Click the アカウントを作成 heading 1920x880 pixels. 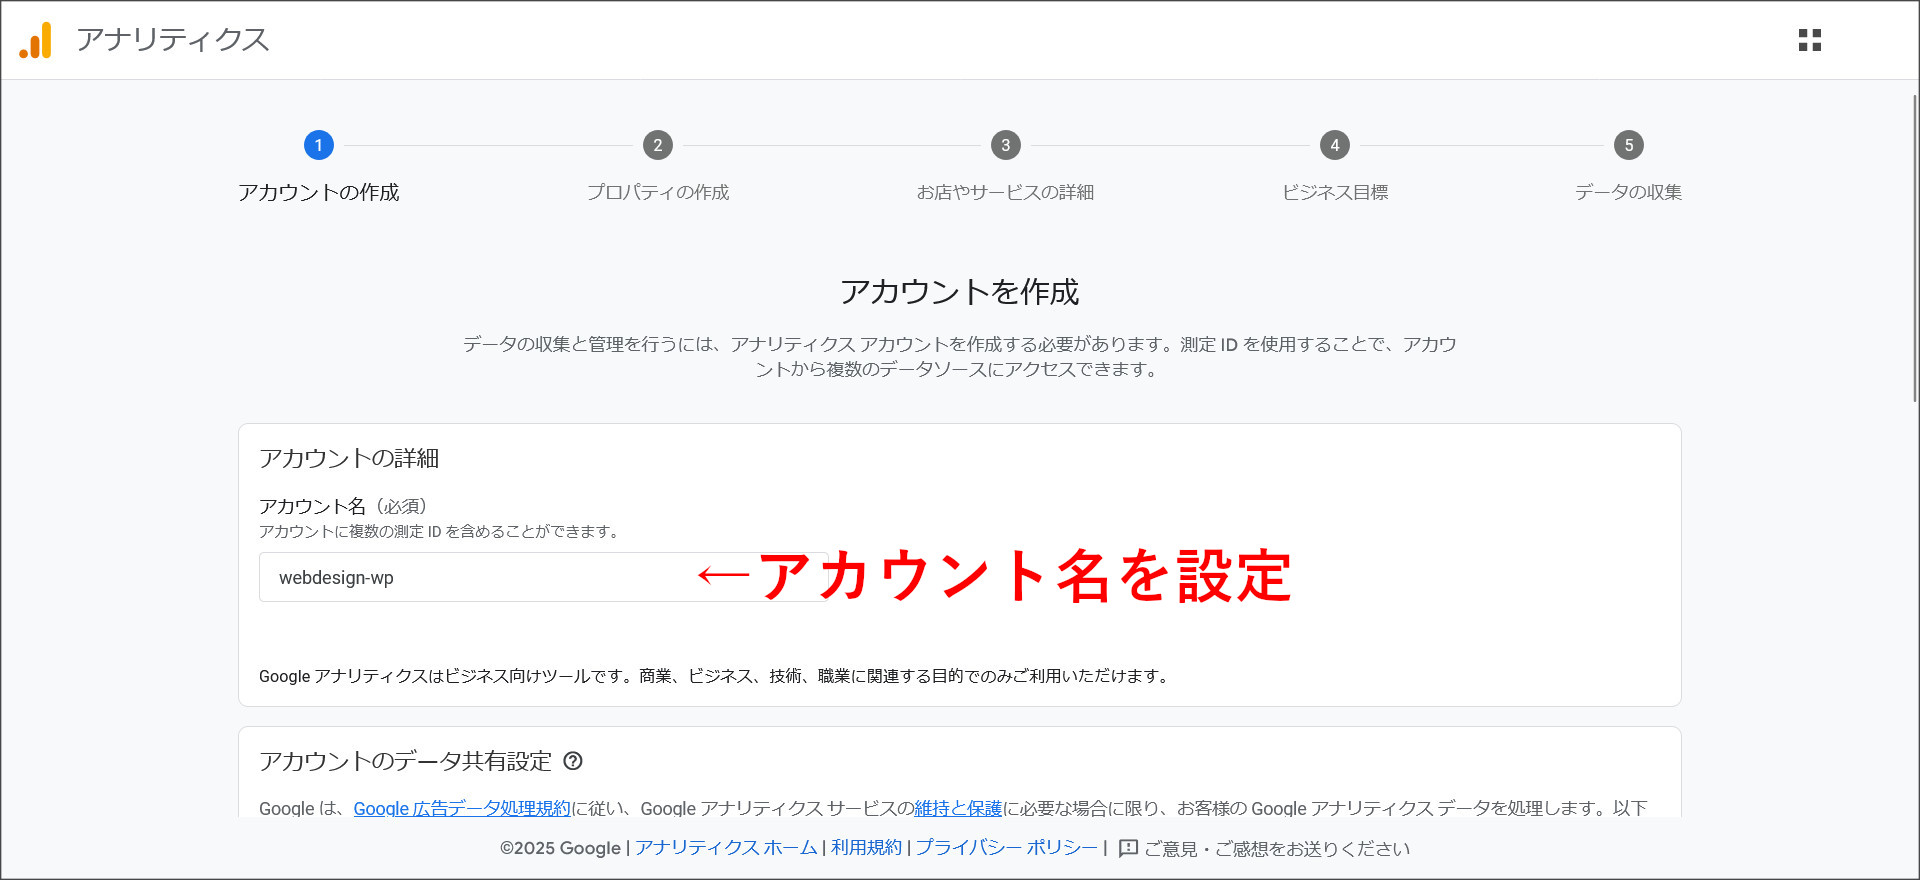pyautogui.click(x=960, y=292)
